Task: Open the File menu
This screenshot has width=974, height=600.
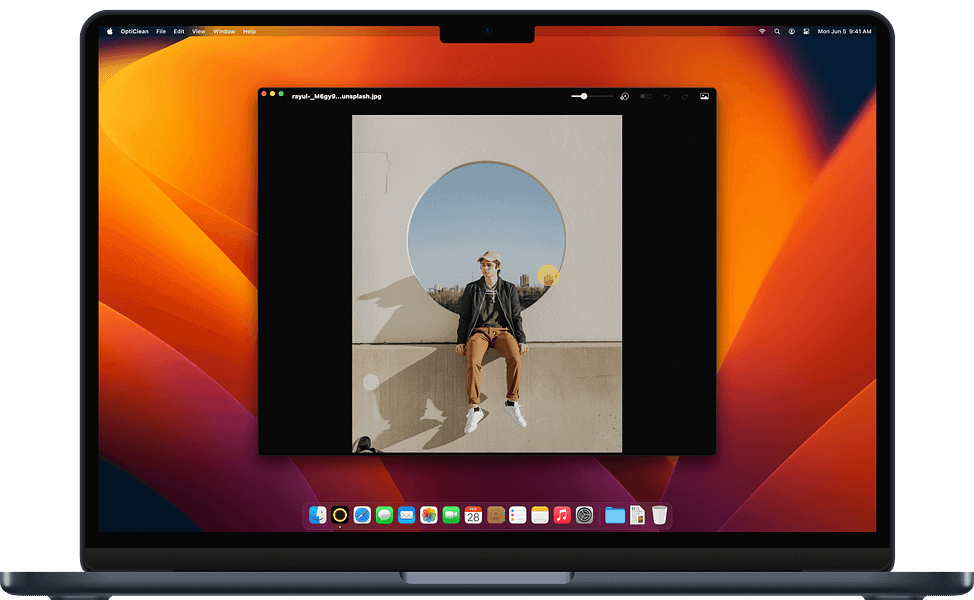Action: tap(161, 31)
